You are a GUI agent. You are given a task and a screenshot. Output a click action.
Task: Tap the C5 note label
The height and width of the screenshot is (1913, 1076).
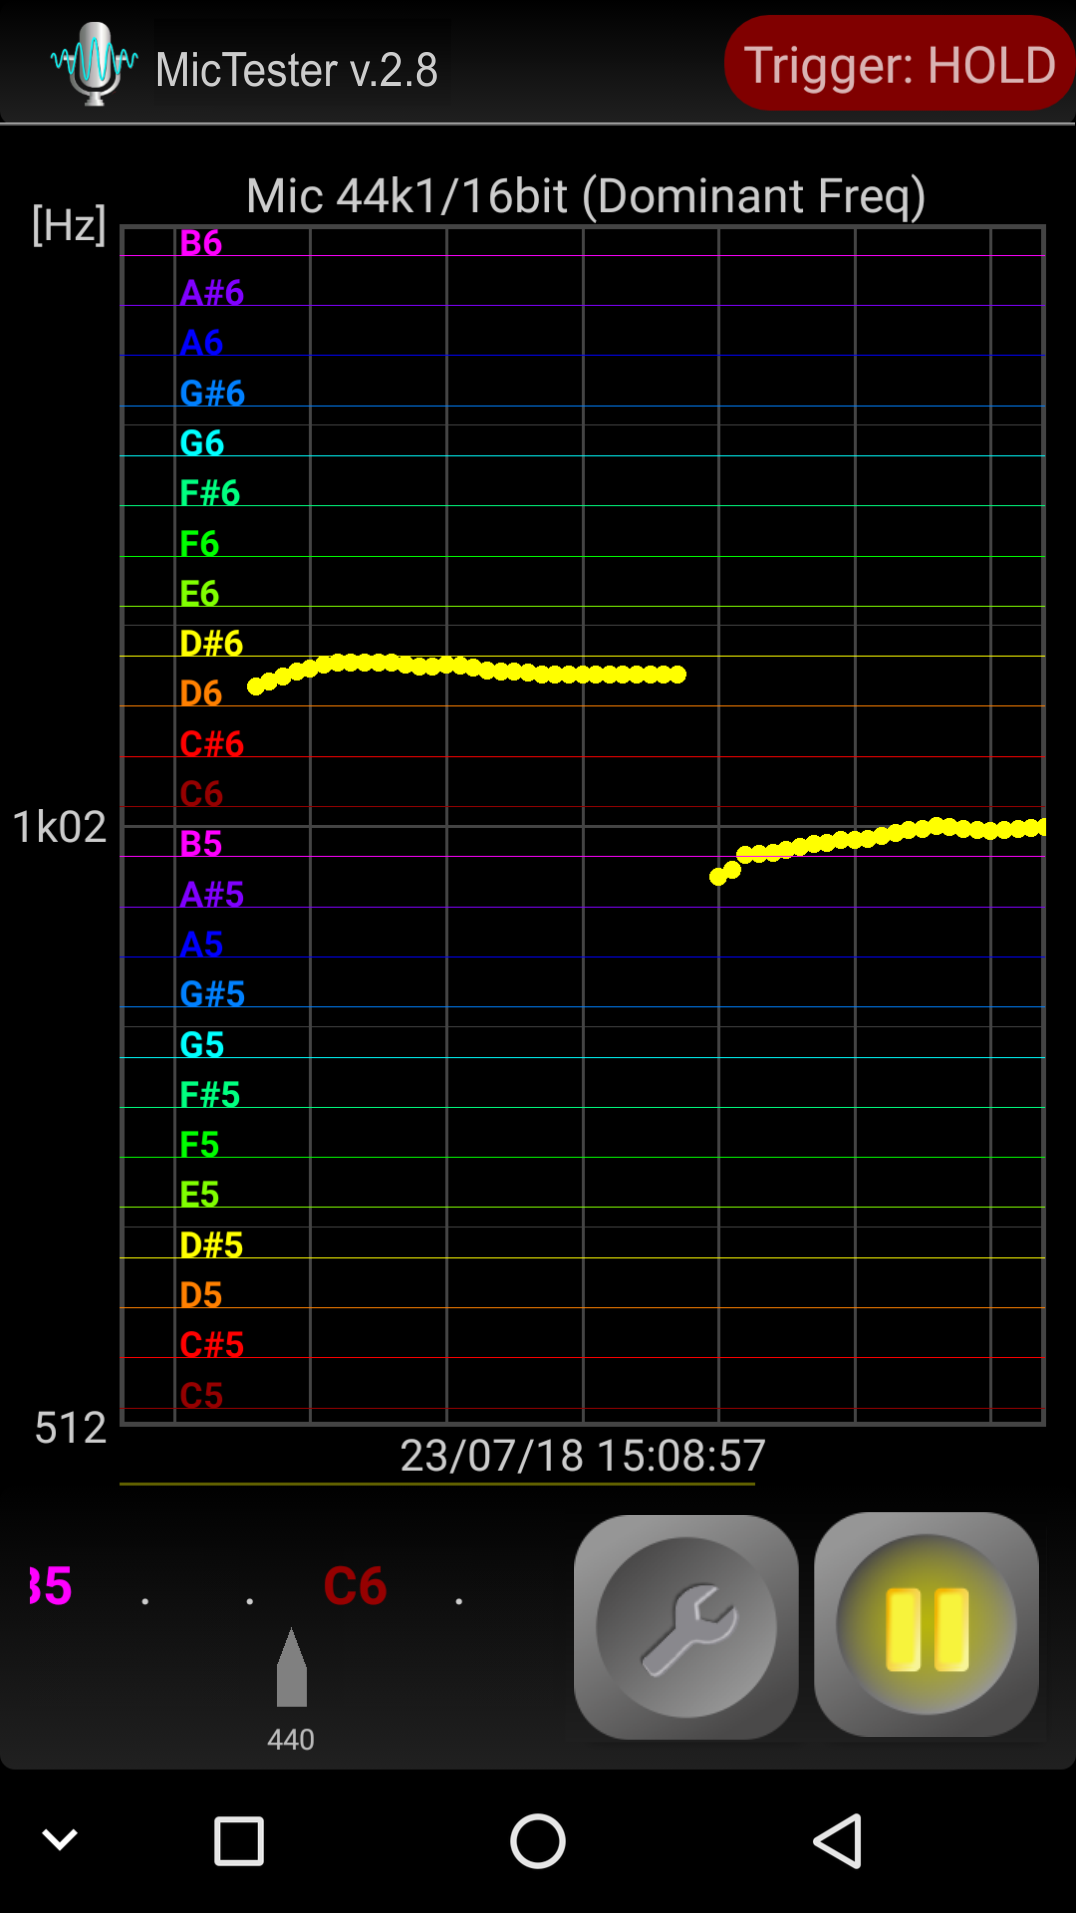pos(201,1396)
